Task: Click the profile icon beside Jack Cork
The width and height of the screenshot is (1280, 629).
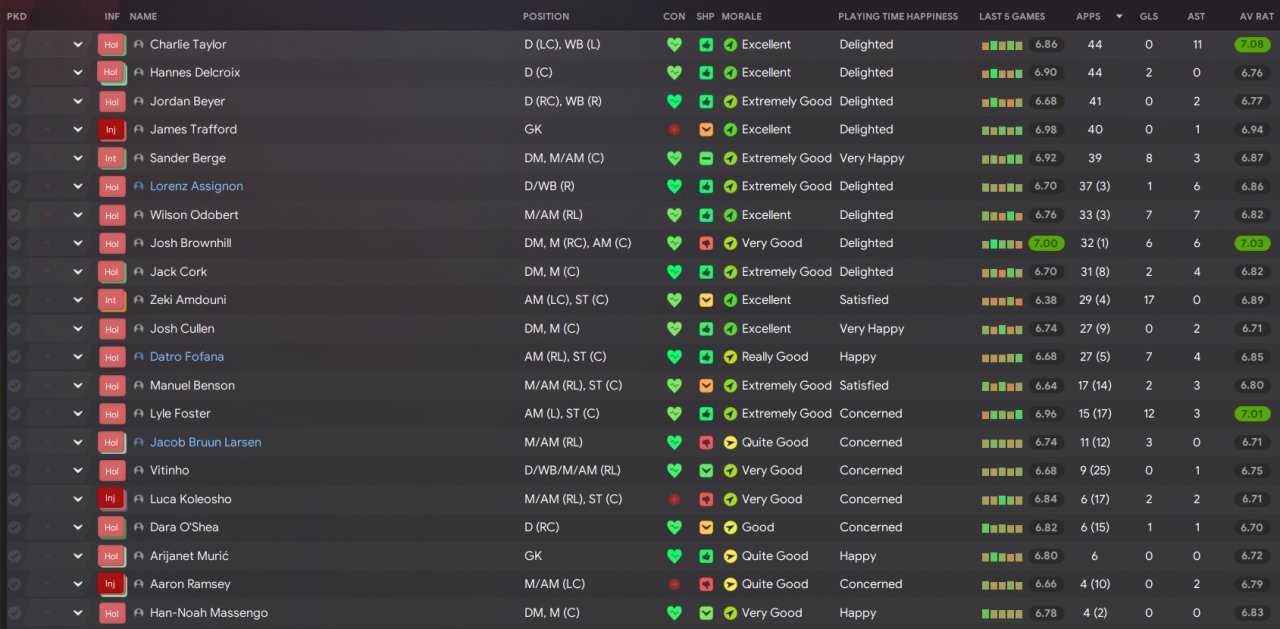Action: pos(139,272)
